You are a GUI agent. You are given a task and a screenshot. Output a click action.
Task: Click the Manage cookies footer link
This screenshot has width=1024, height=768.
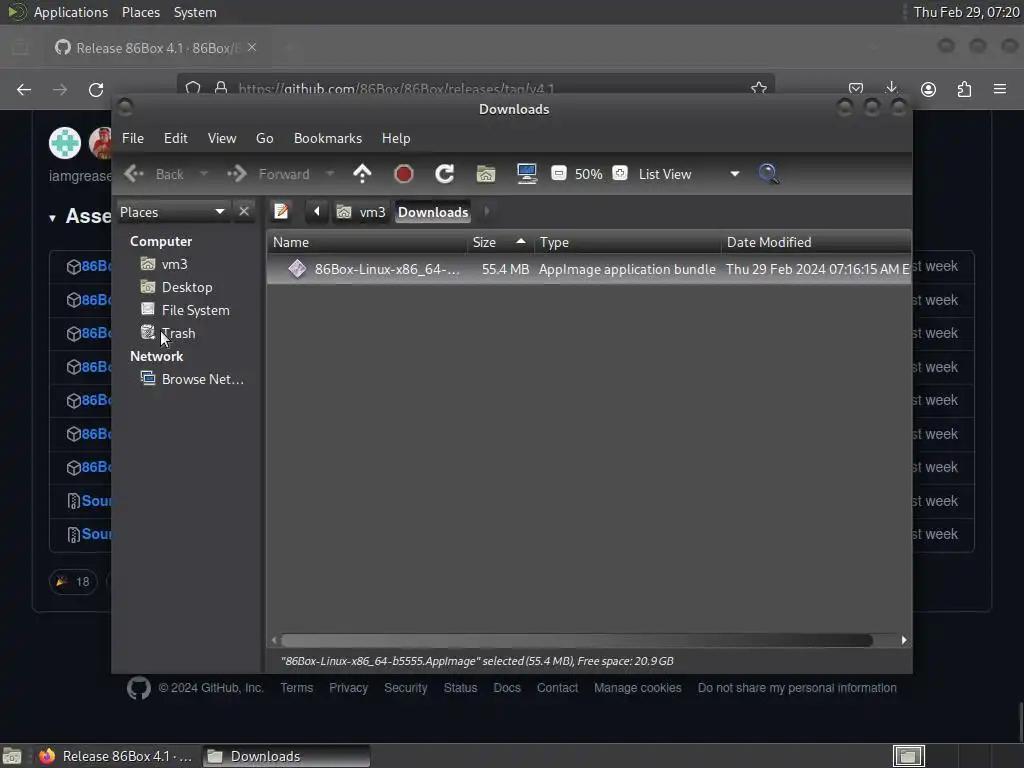637,688
